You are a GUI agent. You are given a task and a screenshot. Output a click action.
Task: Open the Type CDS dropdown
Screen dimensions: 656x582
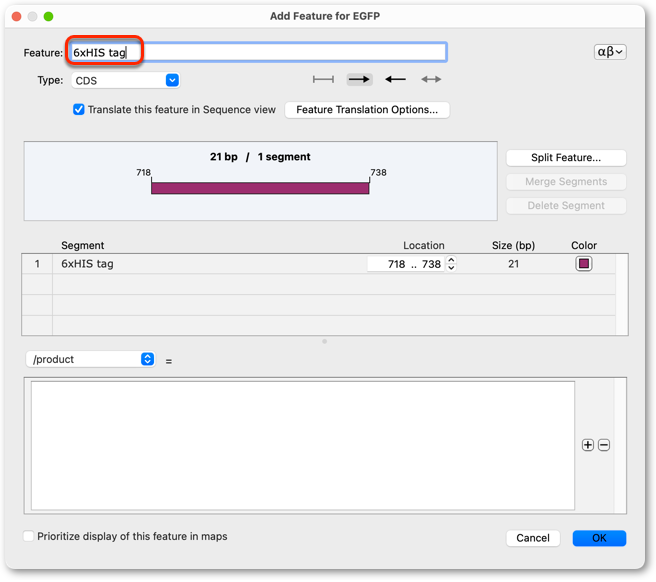[x=126, y=80]
